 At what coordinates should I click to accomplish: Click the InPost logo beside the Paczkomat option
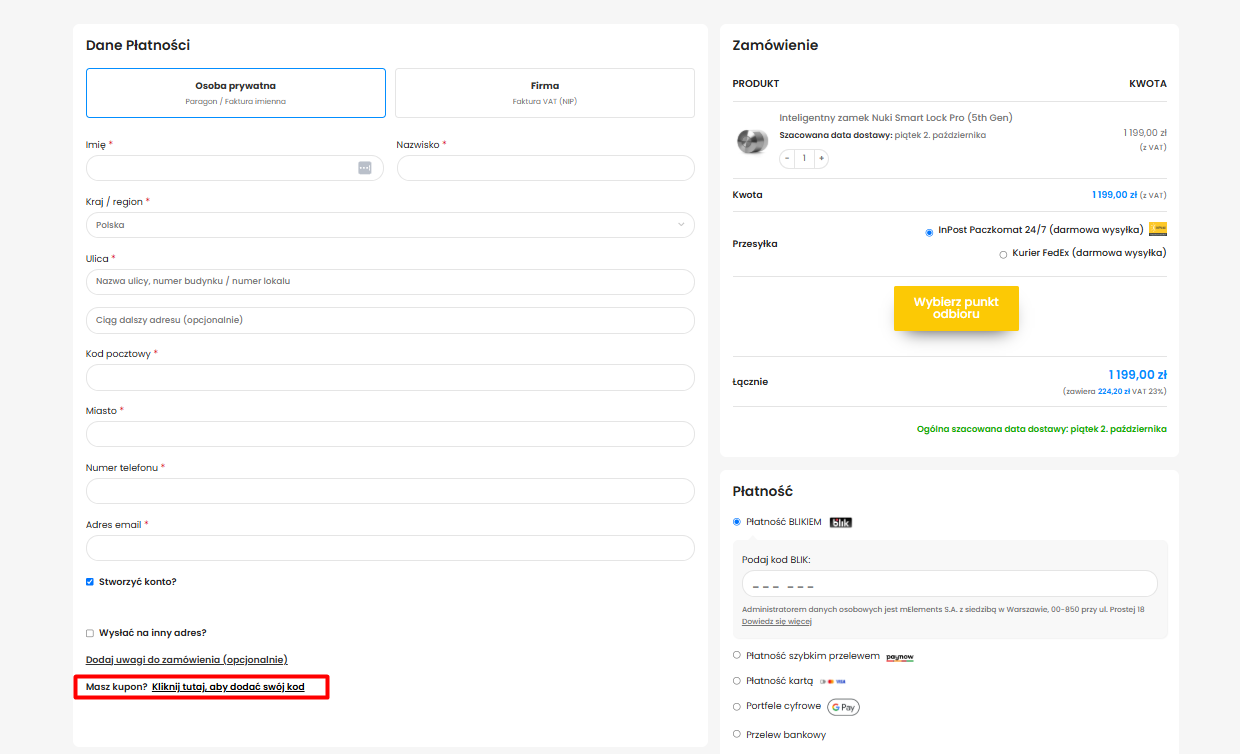click(1158, 229)
